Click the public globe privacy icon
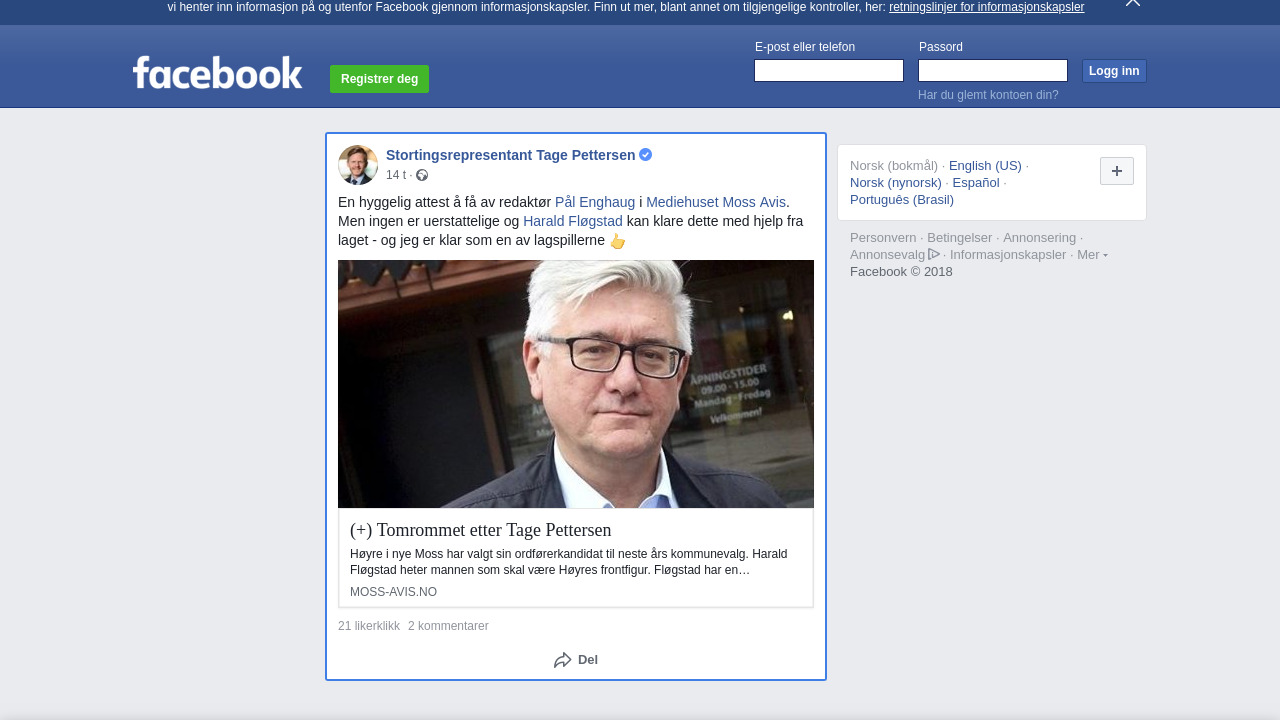The height and width of the screenshot is (720, 1280). (x=422, y=176)
